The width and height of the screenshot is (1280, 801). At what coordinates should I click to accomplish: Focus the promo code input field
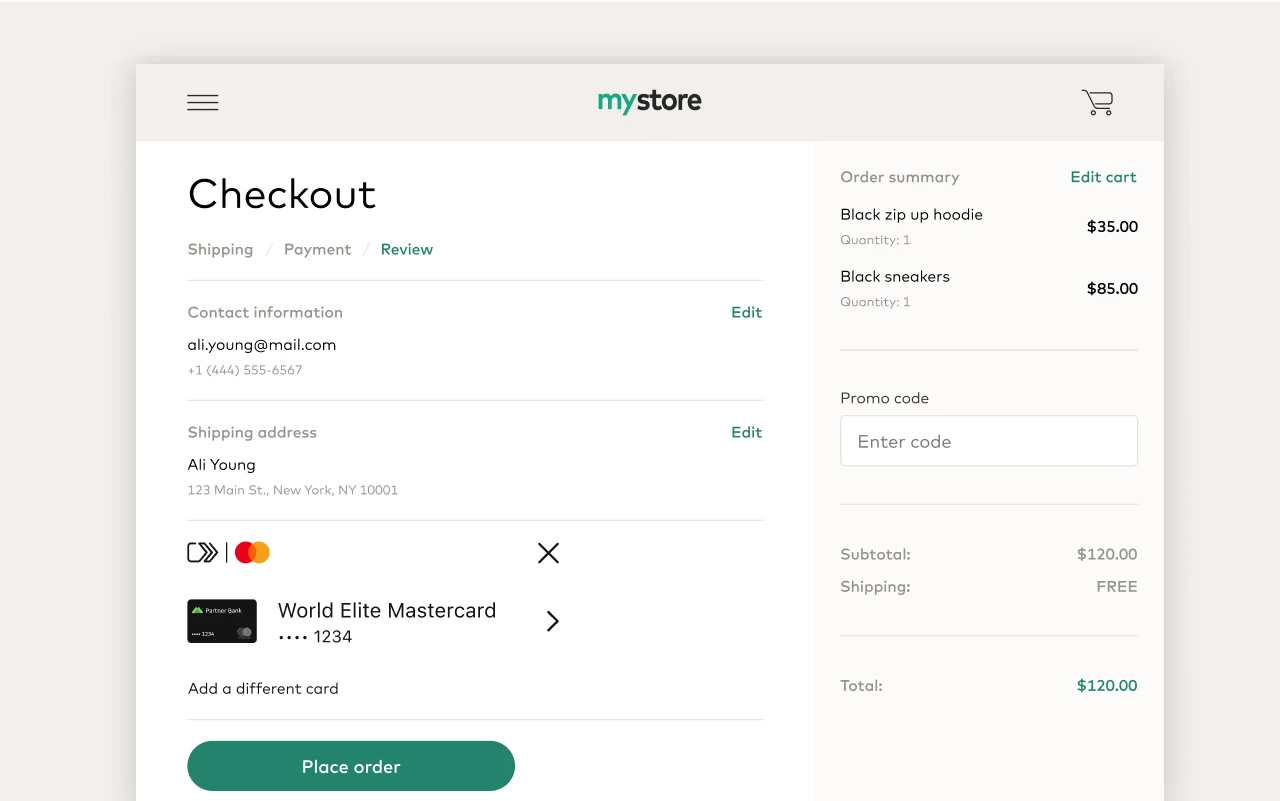989,441
